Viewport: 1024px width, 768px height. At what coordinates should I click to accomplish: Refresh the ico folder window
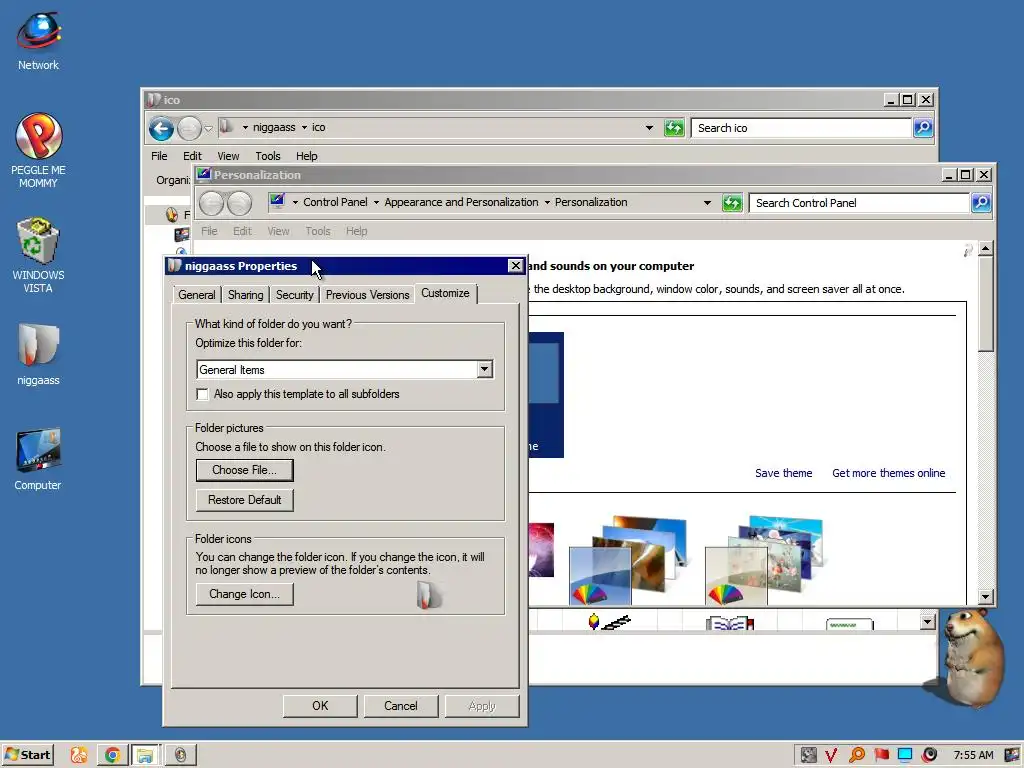[673, 128]
